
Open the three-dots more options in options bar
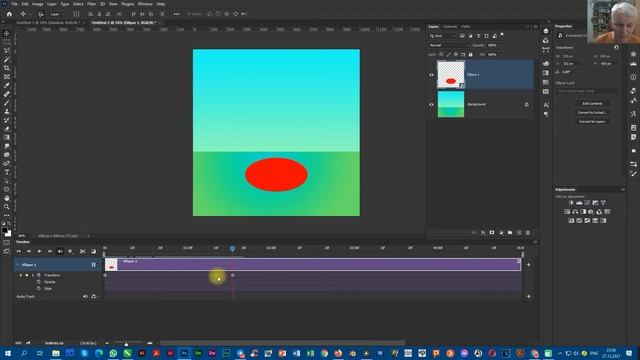point(176,14)
